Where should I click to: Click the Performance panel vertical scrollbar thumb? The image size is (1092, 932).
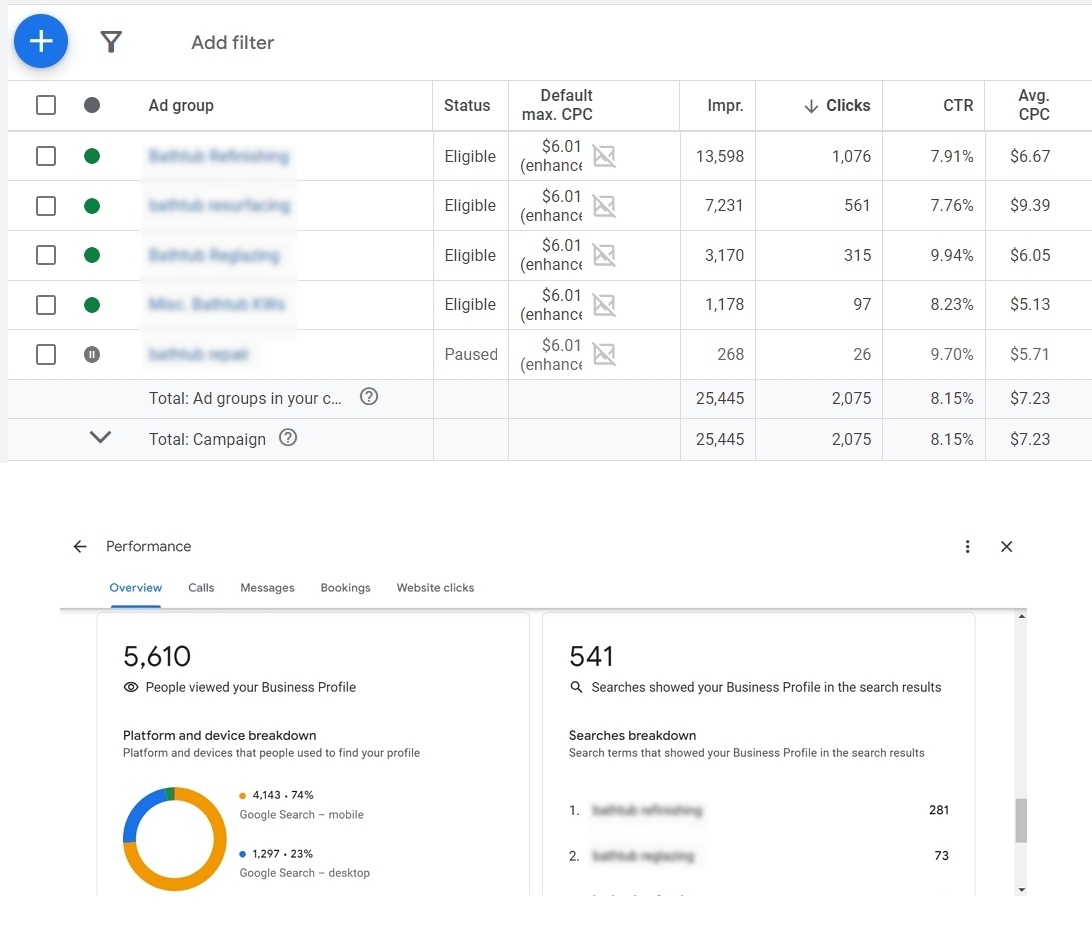tap(1020, 820)
